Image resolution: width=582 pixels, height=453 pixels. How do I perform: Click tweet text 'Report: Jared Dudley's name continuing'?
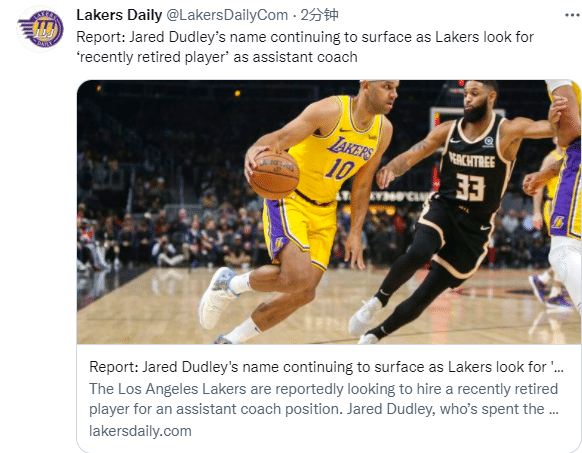pyautogui.click(x=305, y=37)
